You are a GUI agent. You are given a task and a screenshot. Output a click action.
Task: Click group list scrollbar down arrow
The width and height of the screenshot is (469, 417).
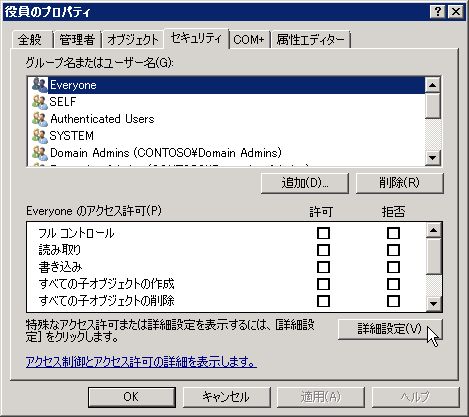pyautogui.click(x=433, y=157)
